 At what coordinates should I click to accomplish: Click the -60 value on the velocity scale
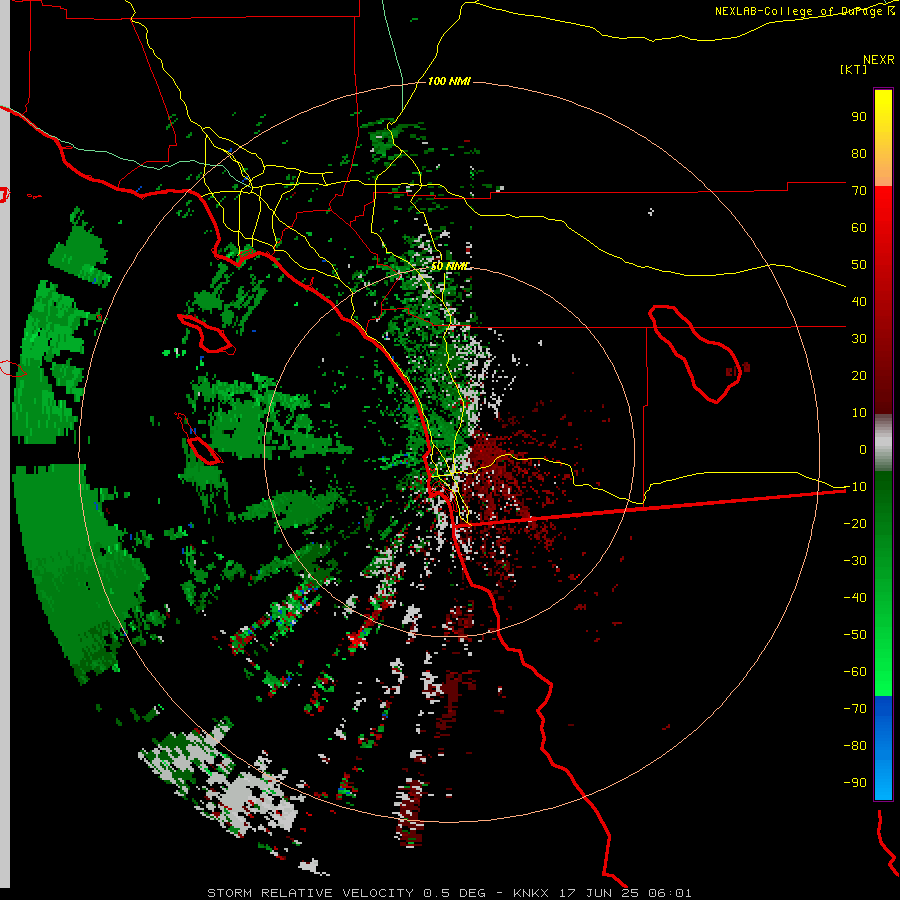click(x=855, y=672)
